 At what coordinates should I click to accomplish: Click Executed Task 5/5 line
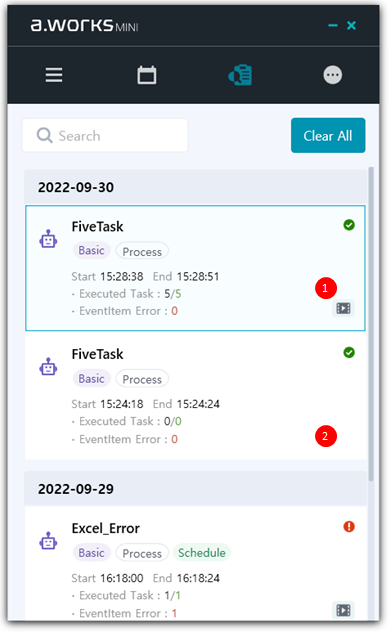[x=127, y=294]
